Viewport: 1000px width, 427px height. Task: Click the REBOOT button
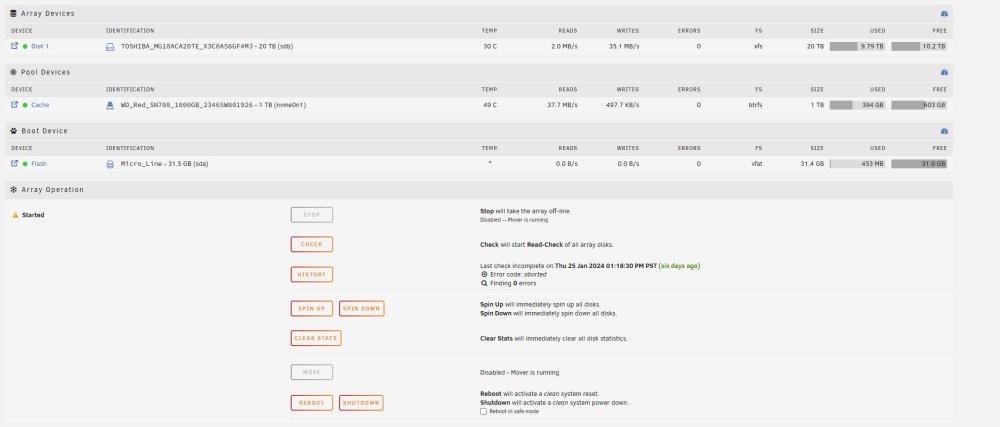tap(312, 403)
